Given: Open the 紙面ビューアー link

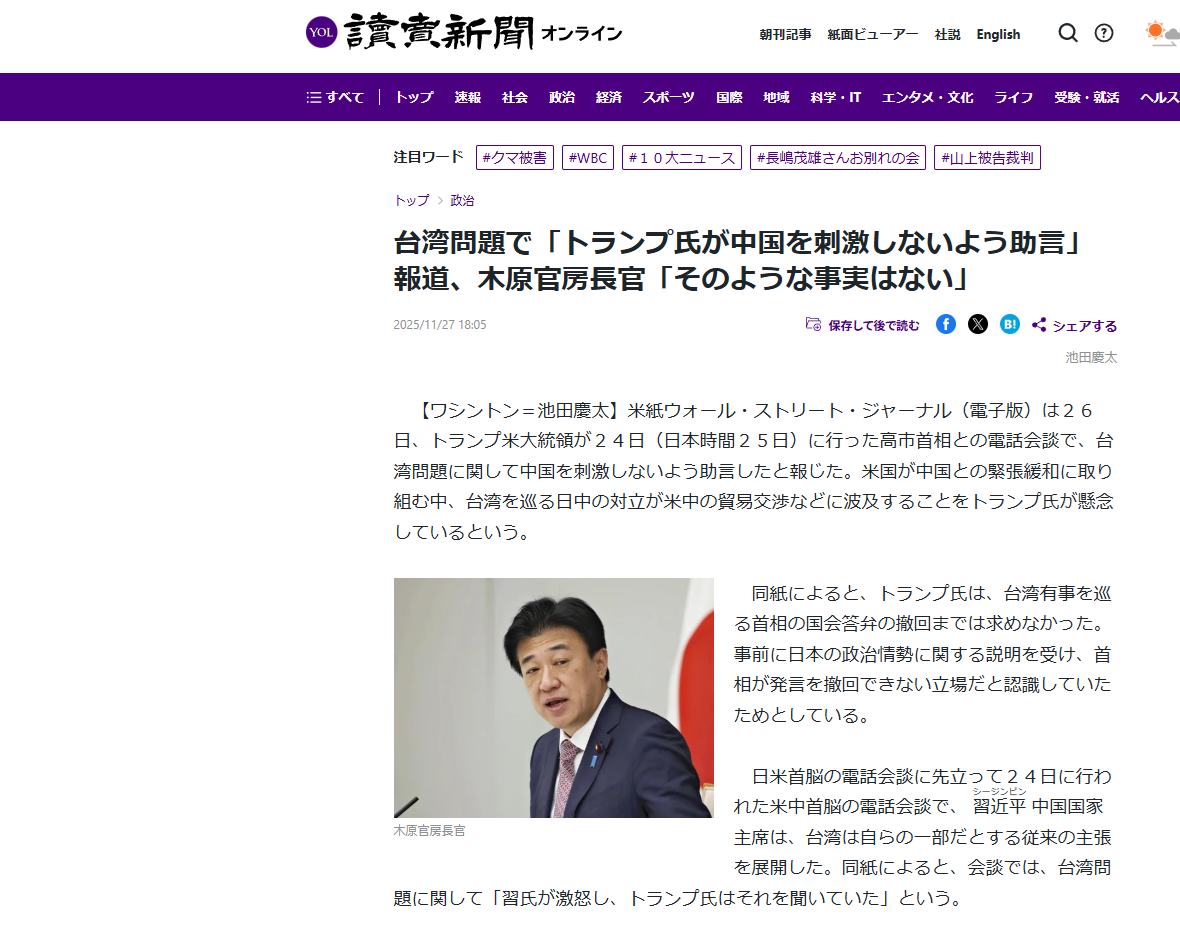Looking at the screenshot, I should [872, 35].
